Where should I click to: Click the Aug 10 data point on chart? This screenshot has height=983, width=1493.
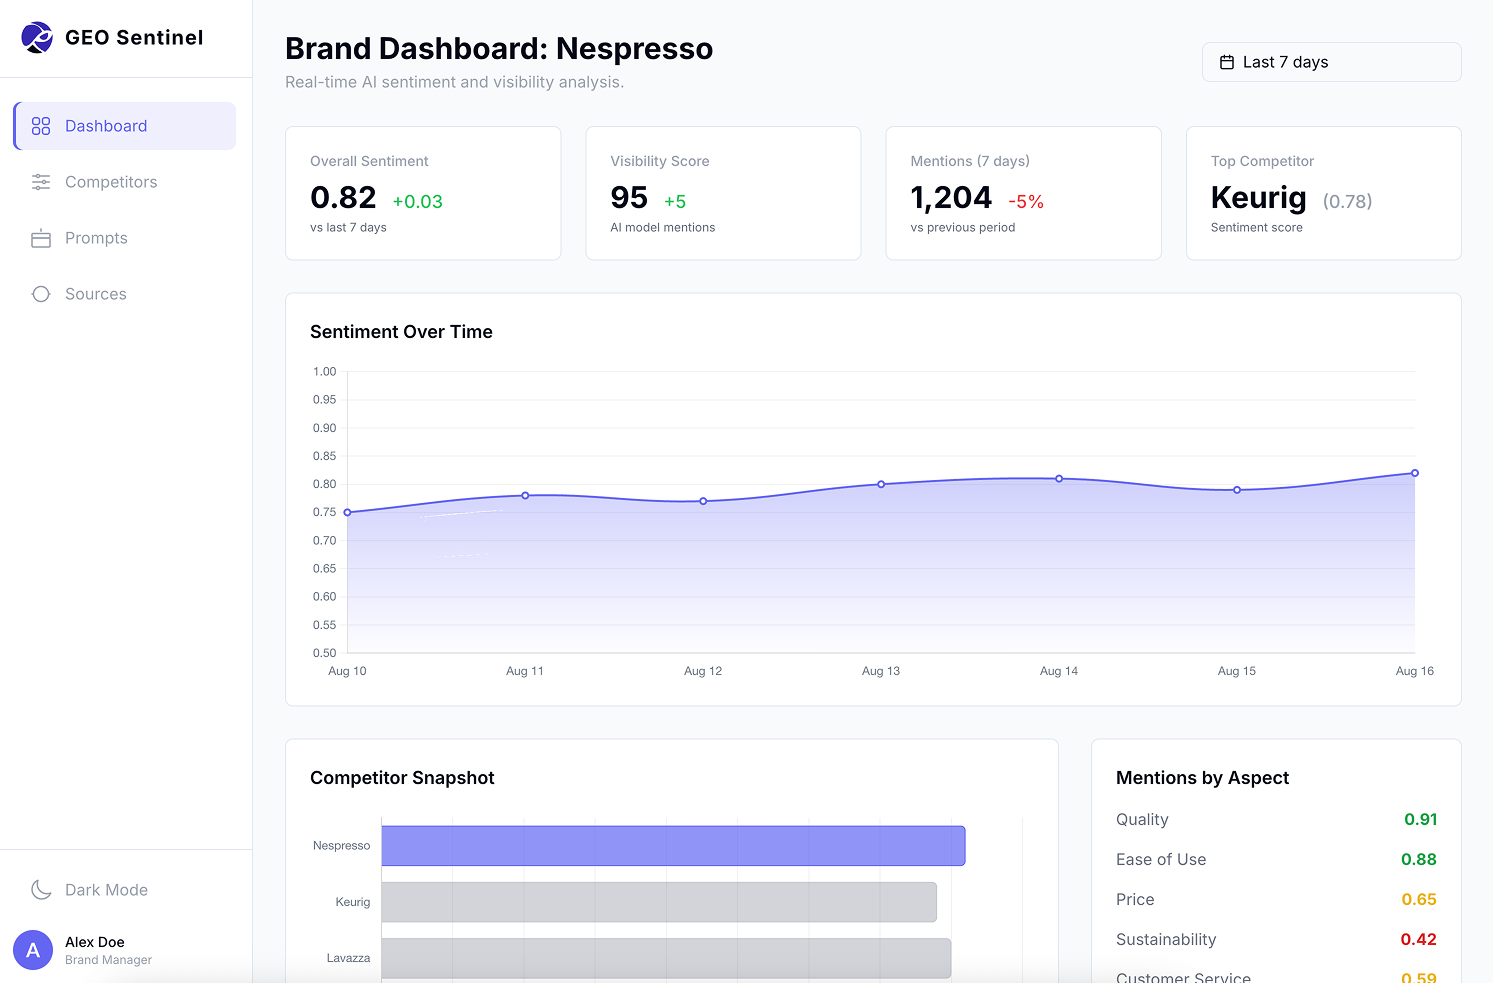347,512
